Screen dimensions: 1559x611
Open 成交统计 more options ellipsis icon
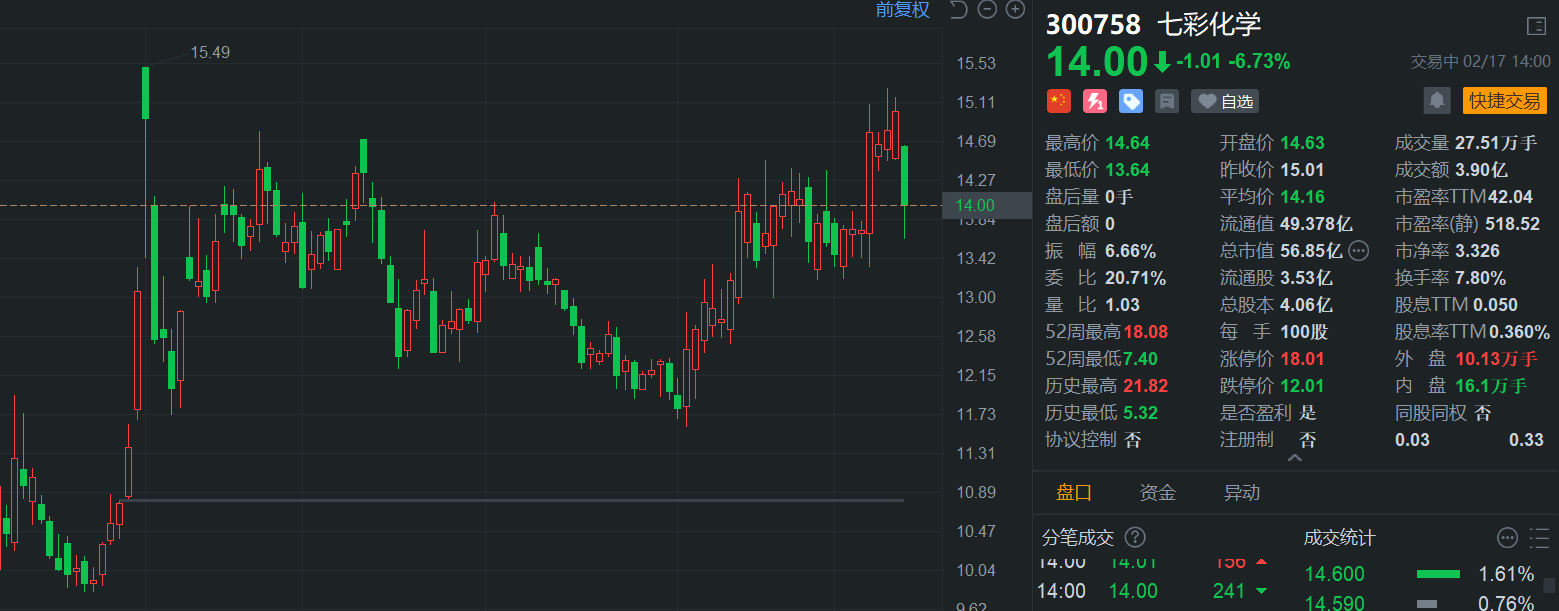tap(1507, 538)
